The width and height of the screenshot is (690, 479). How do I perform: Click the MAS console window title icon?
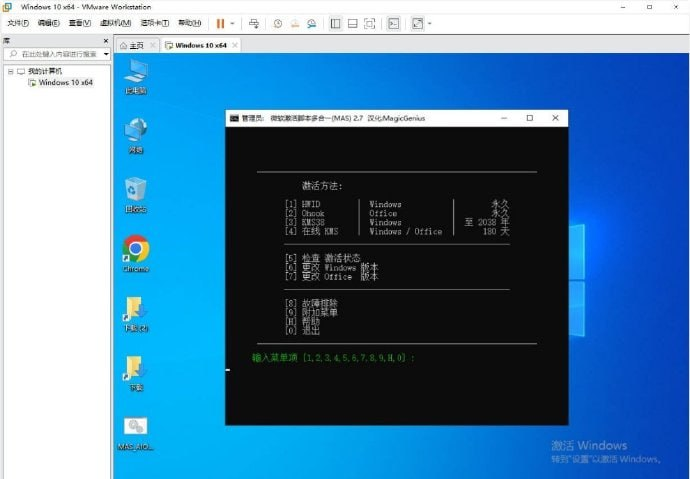point(234,118)
